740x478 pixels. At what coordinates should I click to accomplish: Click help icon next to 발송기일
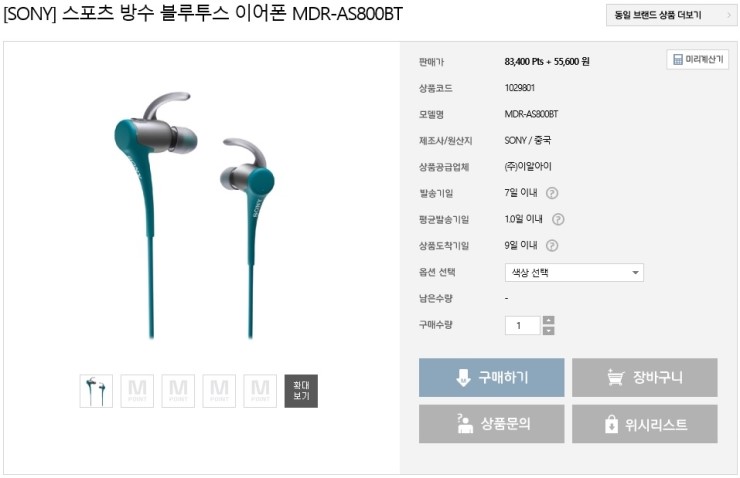[552, 193]
